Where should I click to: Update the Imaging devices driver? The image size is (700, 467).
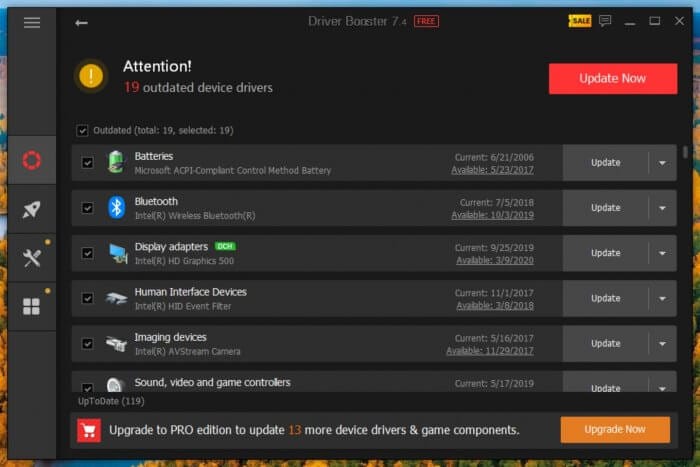pyautogui.click(x=605, y=344)
